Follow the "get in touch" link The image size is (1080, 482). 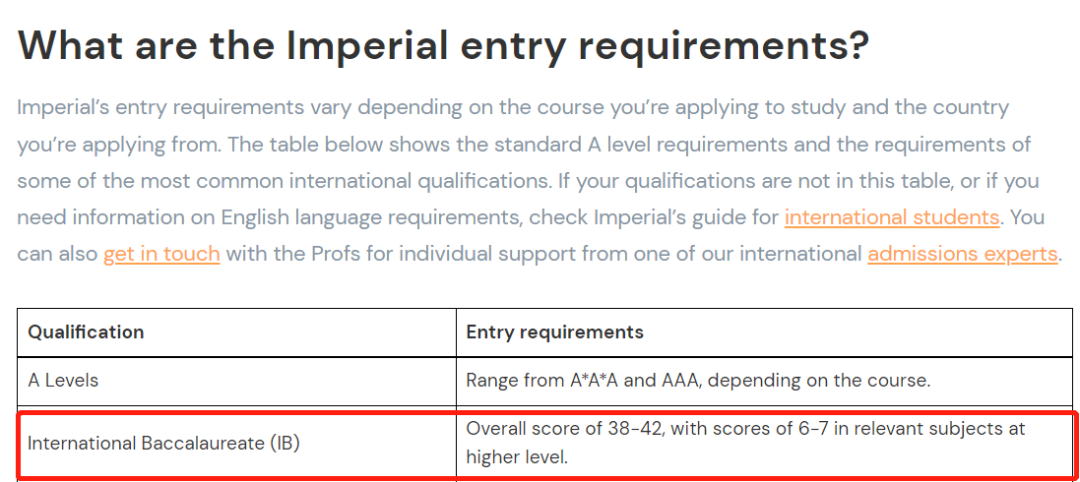[x=161, y=254]
